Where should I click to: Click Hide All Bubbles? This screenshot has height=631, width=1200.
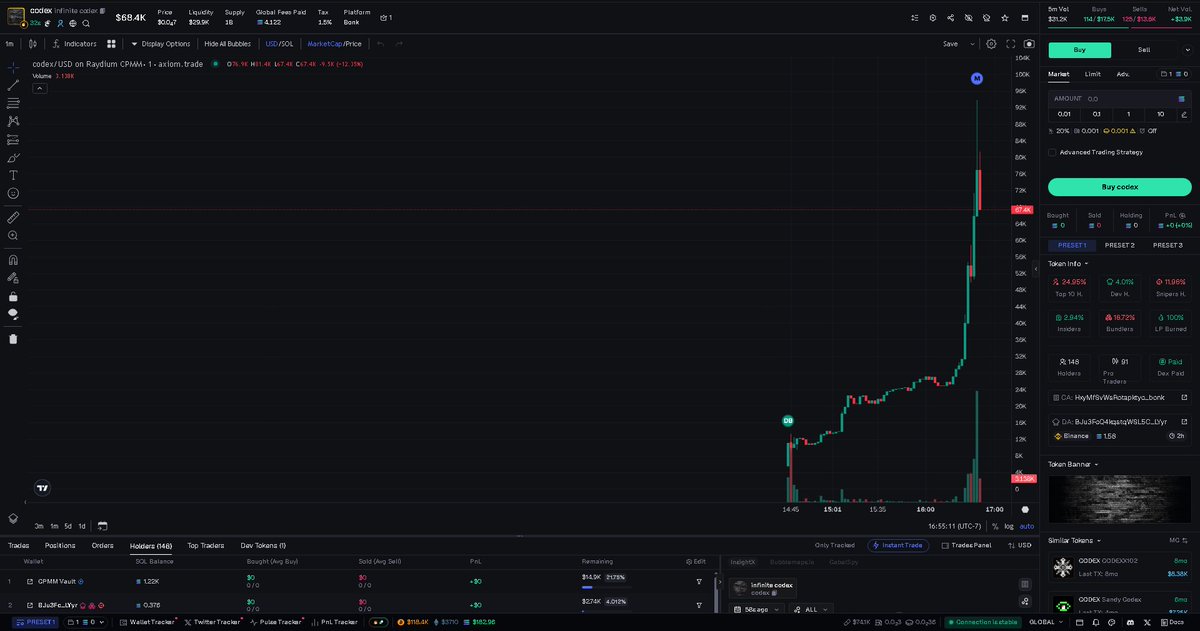(x=227, y=44)
